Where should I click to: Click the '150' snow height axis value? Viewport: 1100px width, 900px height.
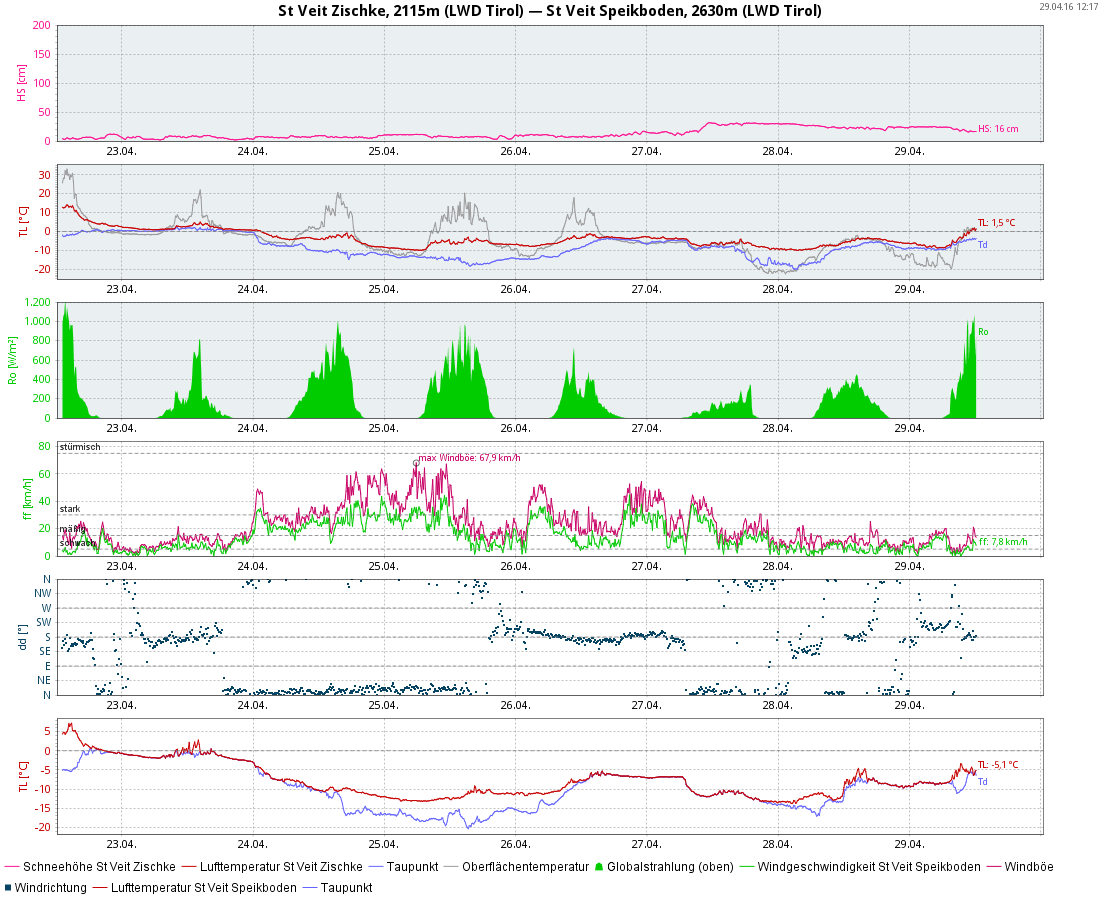pos(42,54)
